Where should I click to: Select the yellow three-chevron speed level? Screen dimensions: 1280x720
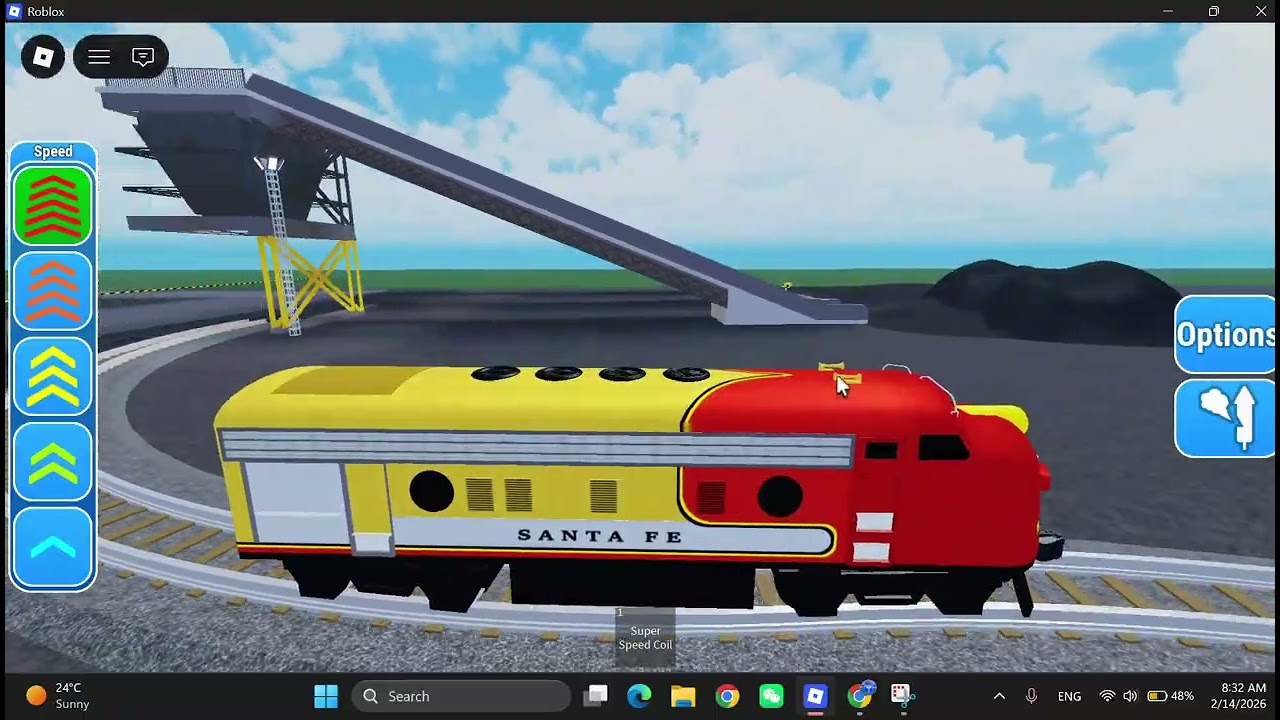click(53, 377)
